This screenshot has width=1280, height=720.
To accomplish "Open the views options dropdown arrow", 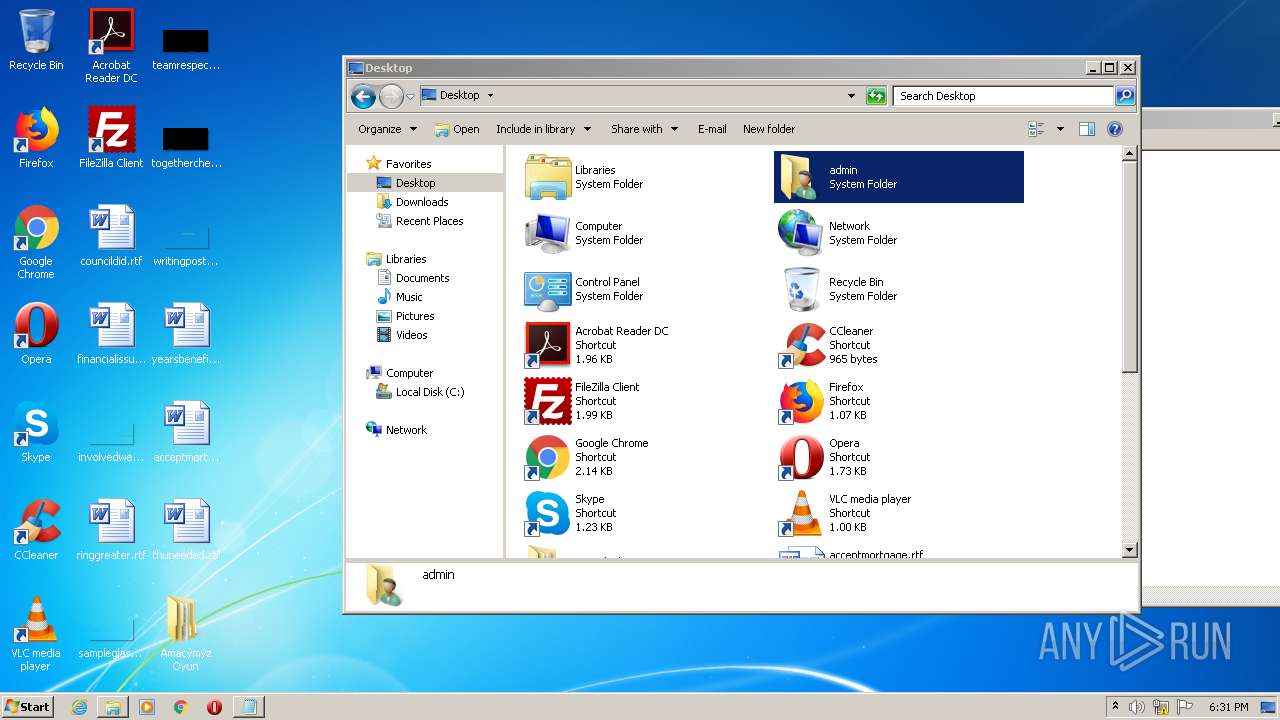I will click(1060, 129).
